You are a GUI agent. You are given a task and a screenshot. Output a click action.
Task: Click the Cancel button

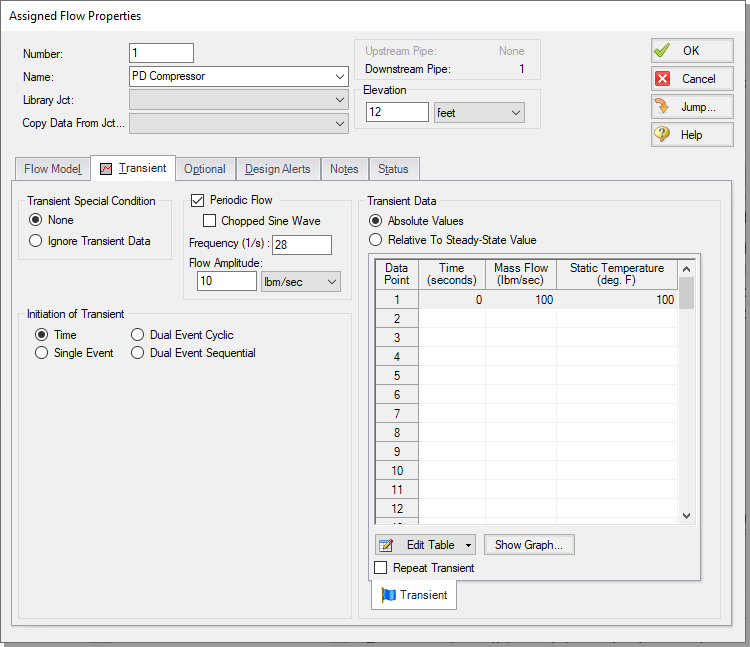692,78
